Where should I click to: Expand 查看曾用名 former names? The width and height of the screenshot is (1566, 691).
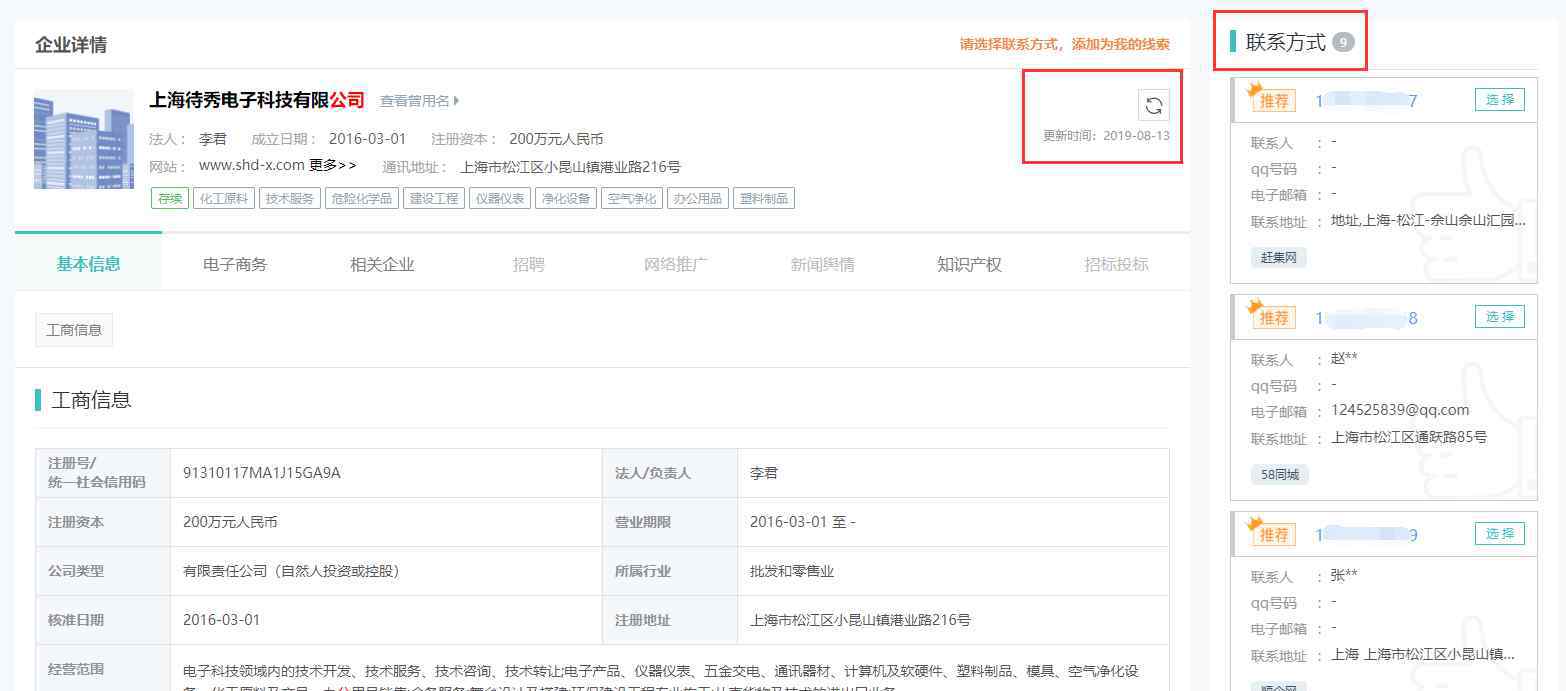coord(419,101)
